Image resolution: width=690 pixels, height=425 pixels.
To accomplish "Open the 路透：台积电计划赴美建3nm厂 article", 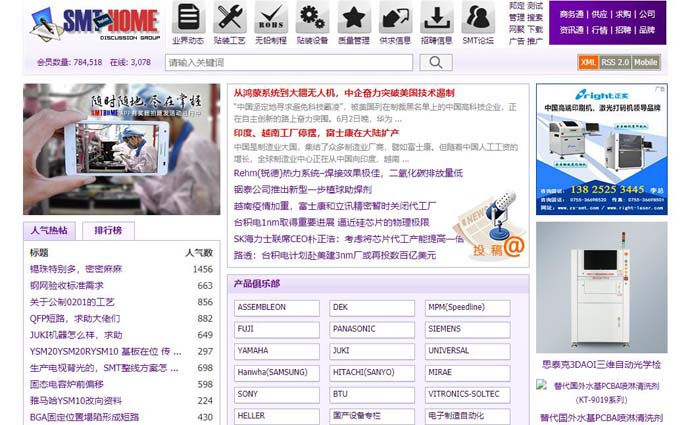I will coord(334,255).
